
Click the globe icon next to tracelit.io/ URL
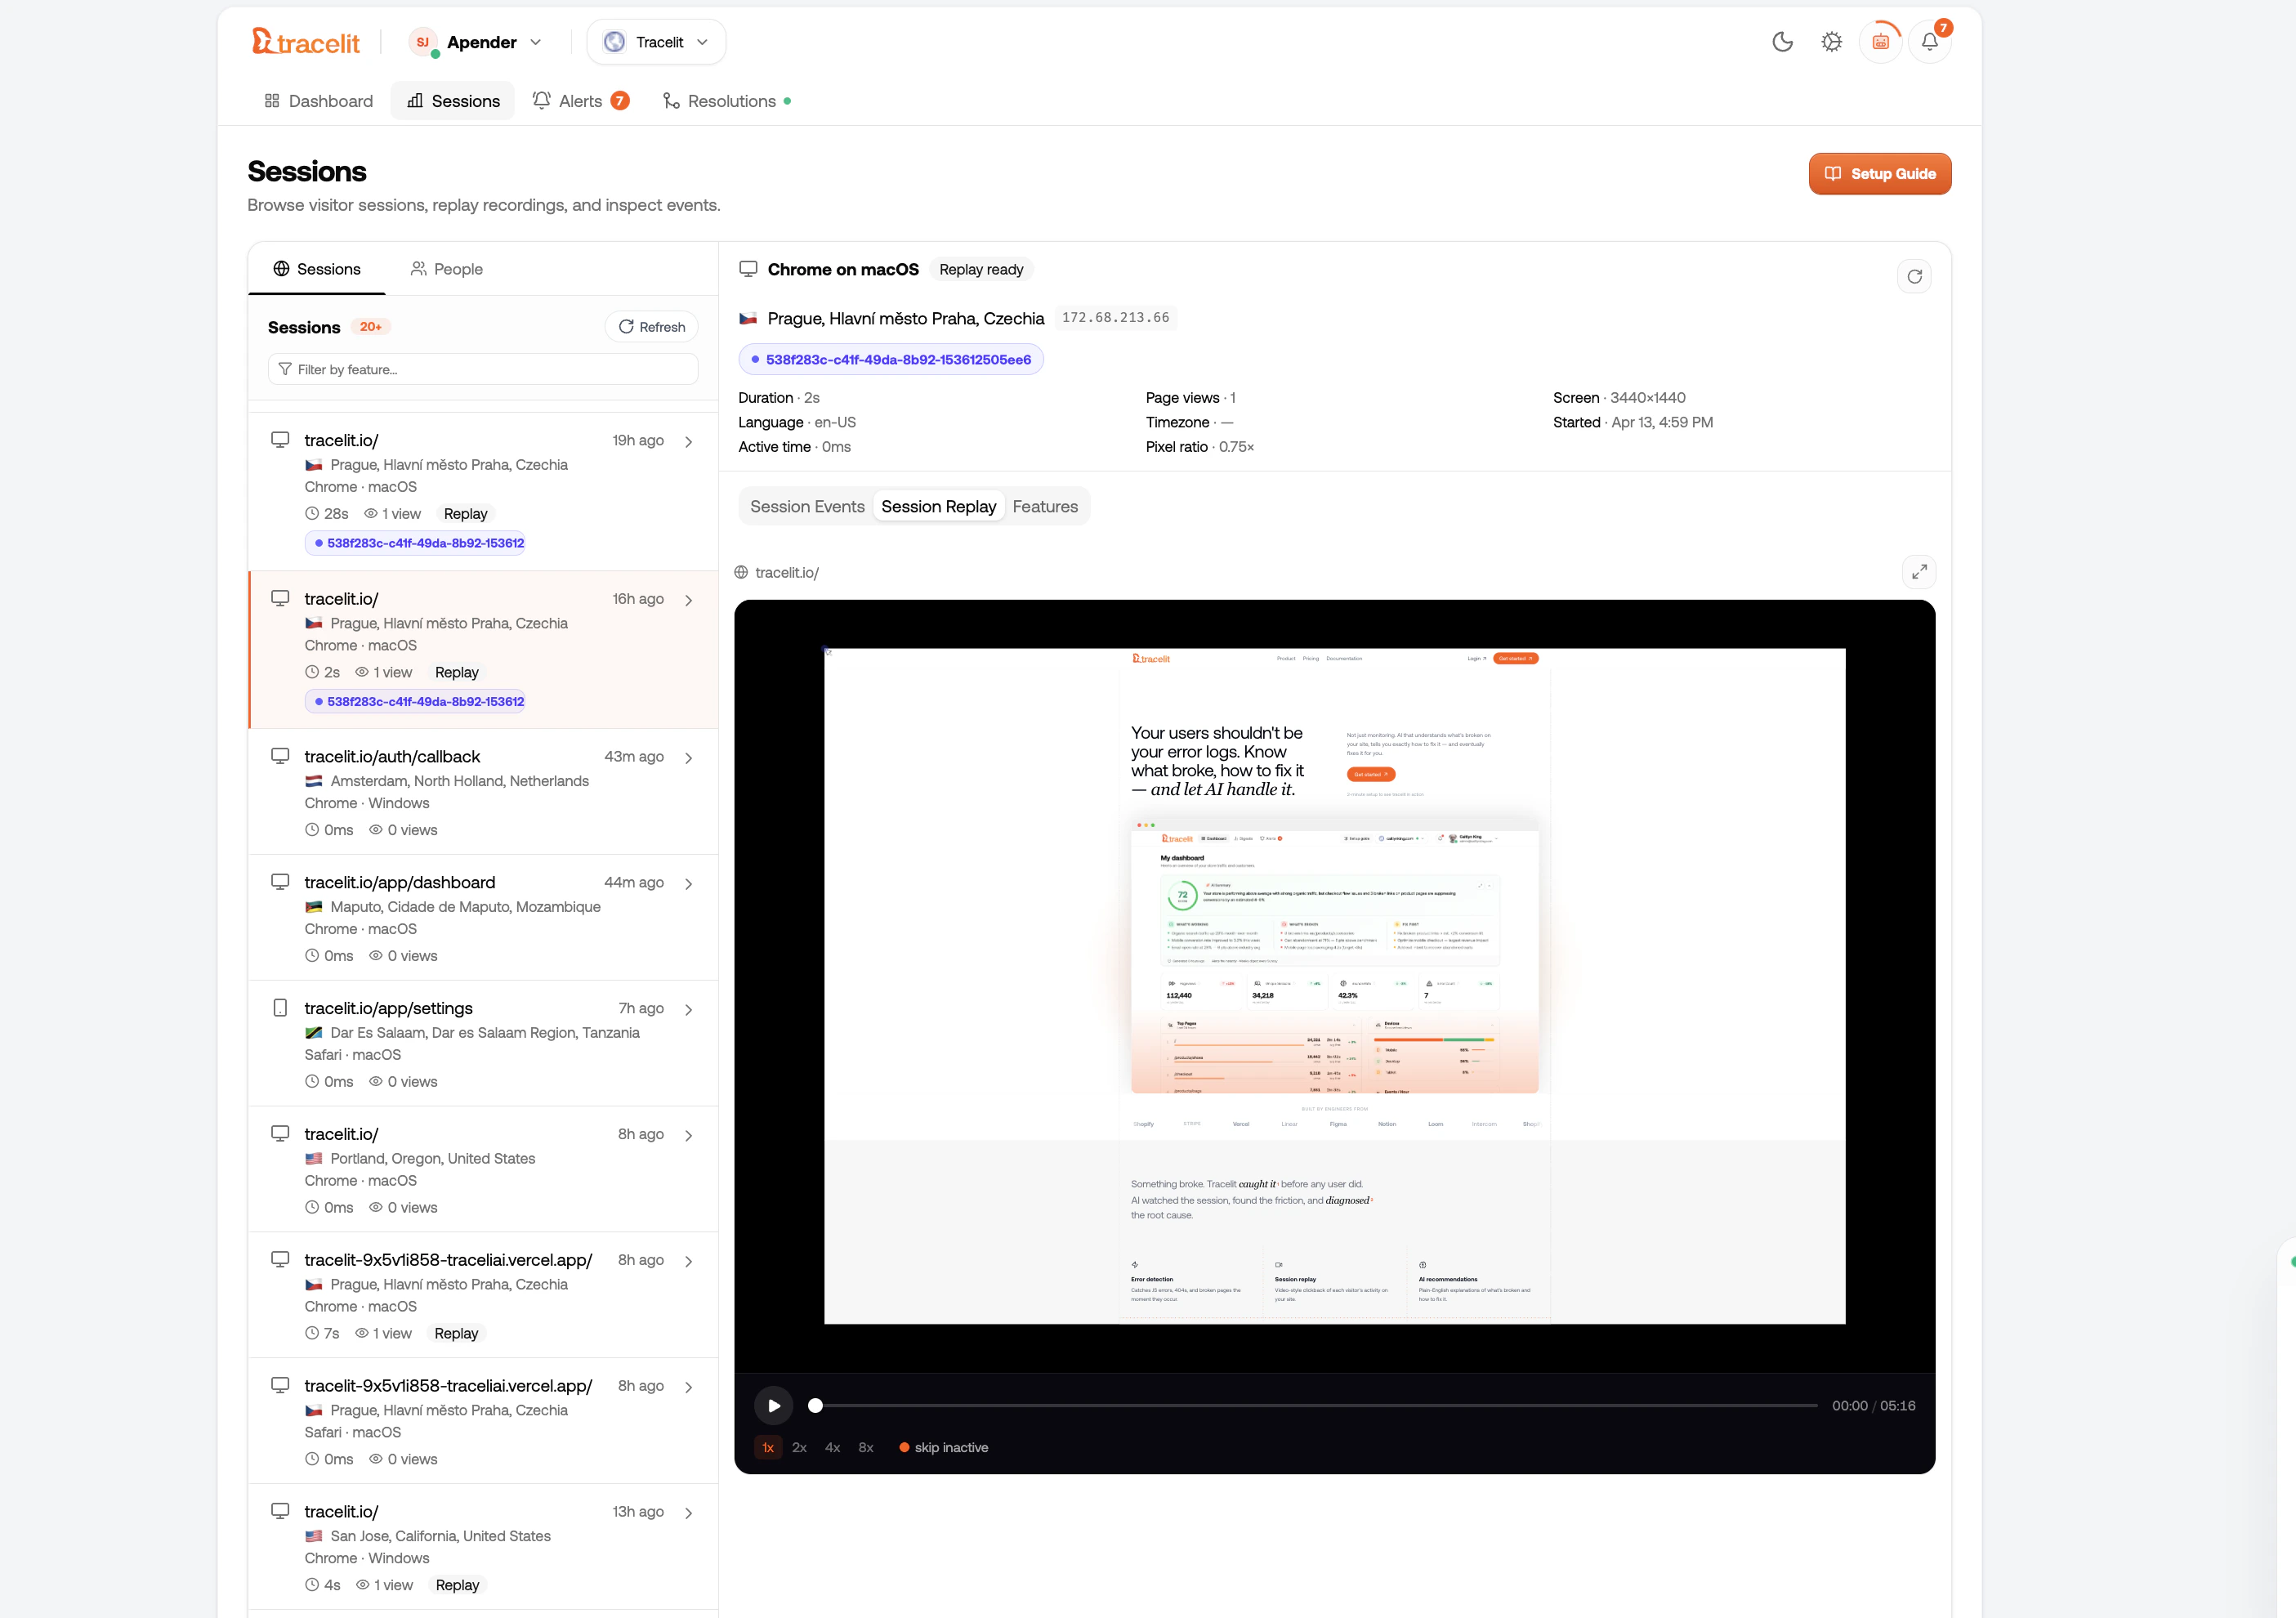741,572
